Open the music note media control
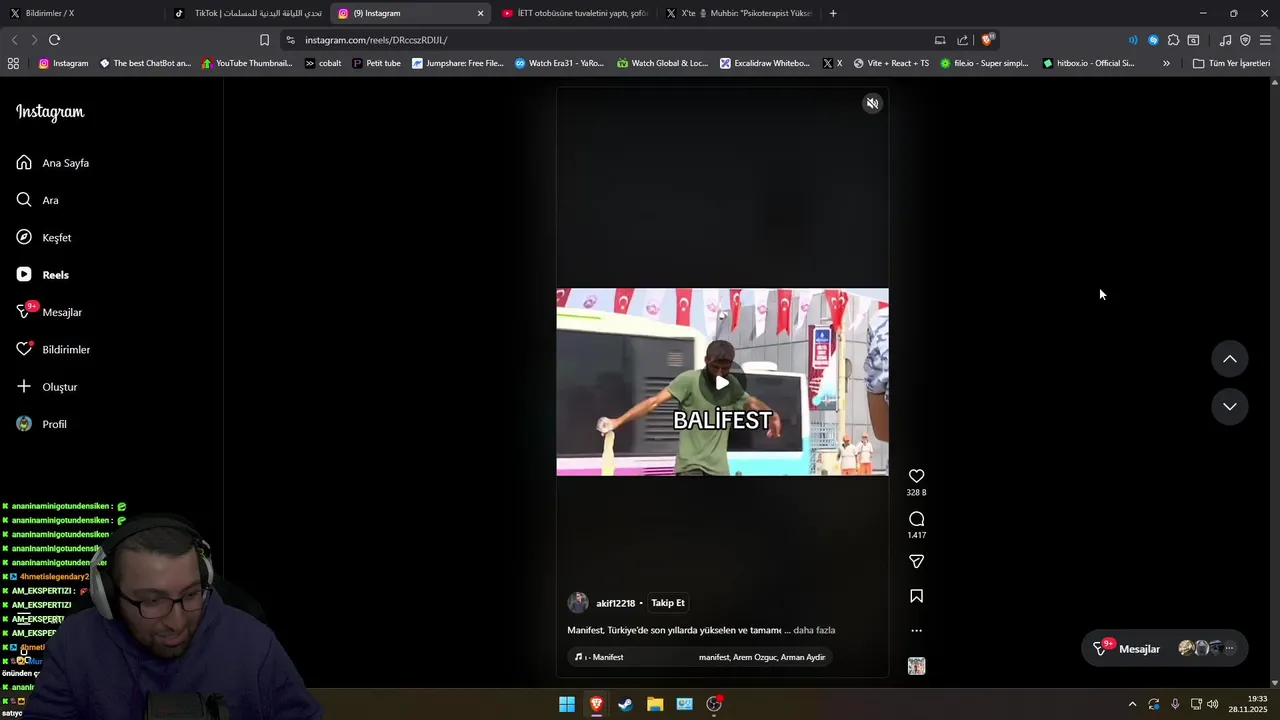1280x720 pixels. pyautogui.click(x=1225, y=40)
